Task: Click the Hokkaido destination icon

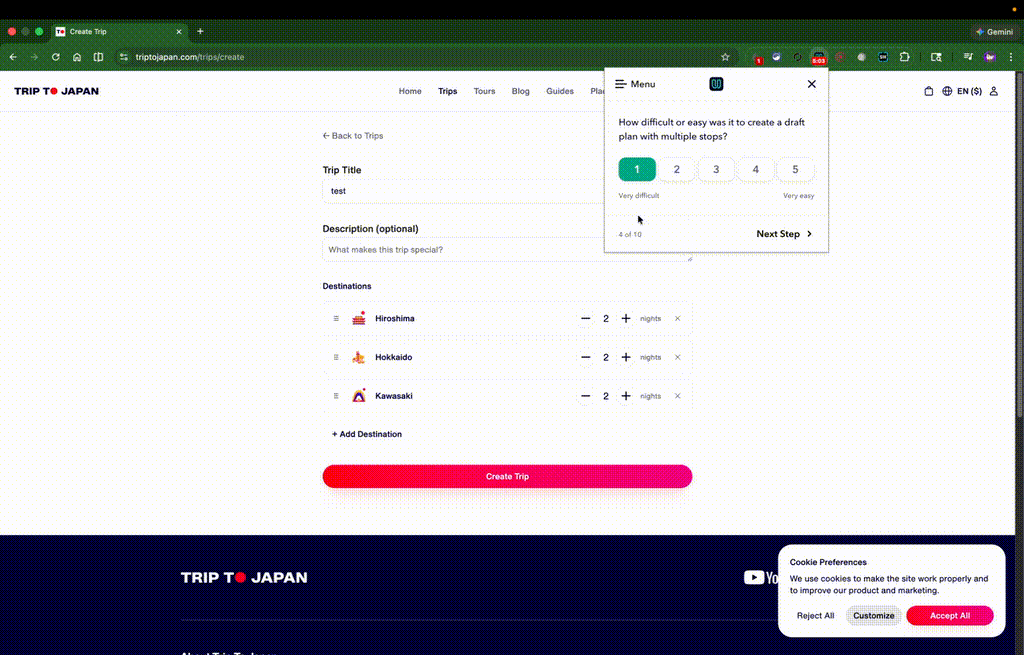Action: tap(359, 357)
